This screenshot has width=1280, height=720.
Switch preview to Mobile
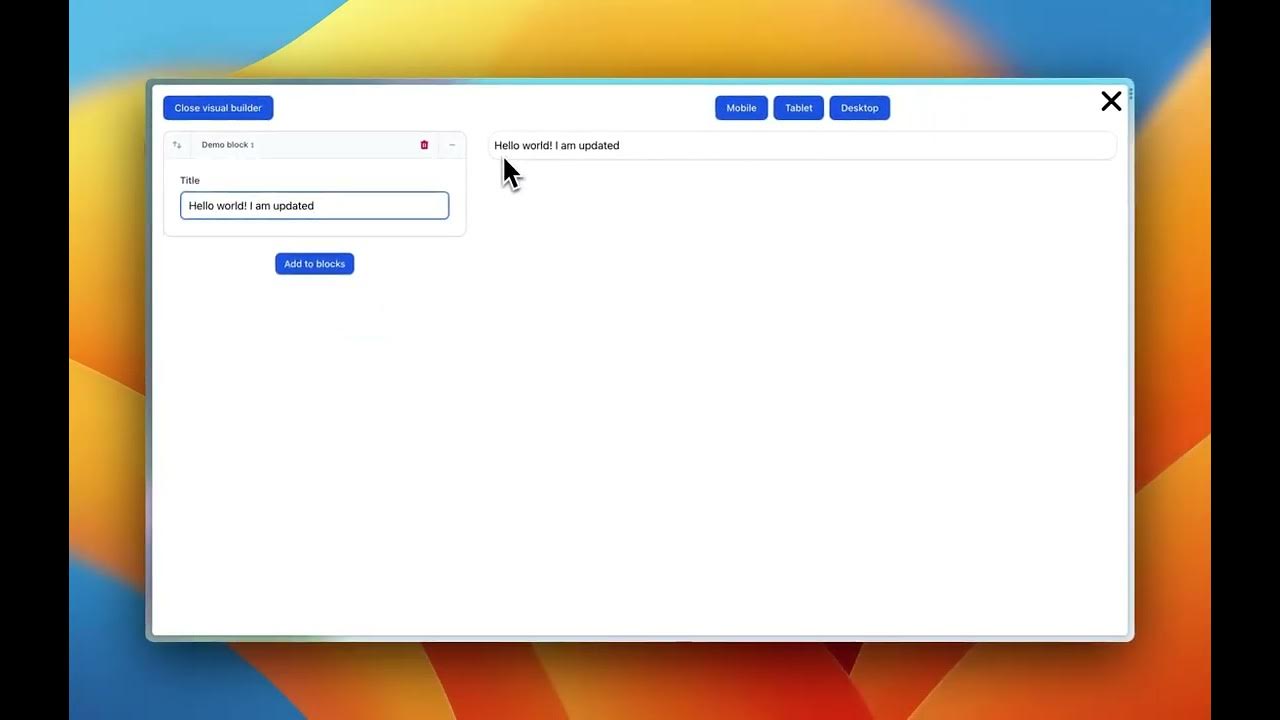pyautogui.click(x=741, y=108)
